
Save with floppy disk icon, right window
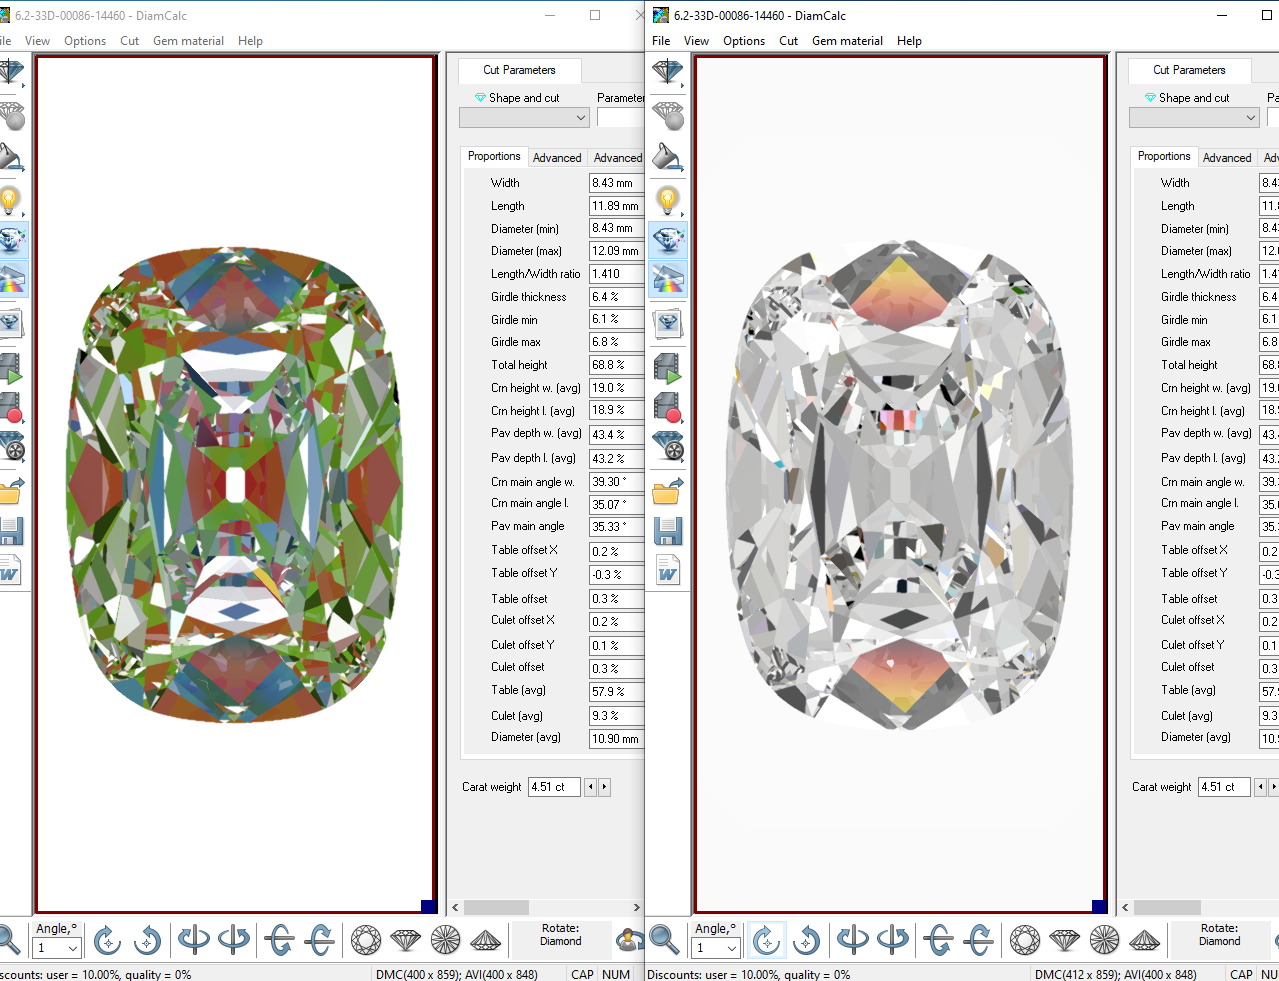(667, 530)
